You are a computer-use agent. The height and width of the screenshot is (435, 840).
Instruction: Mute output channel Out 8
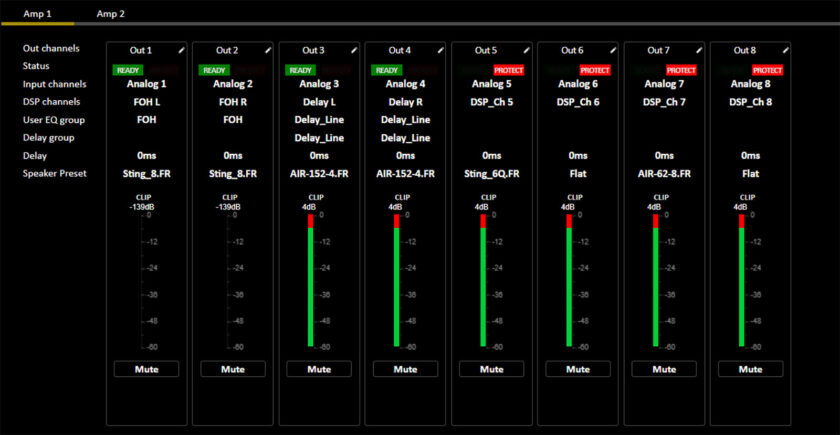(750, 369)
